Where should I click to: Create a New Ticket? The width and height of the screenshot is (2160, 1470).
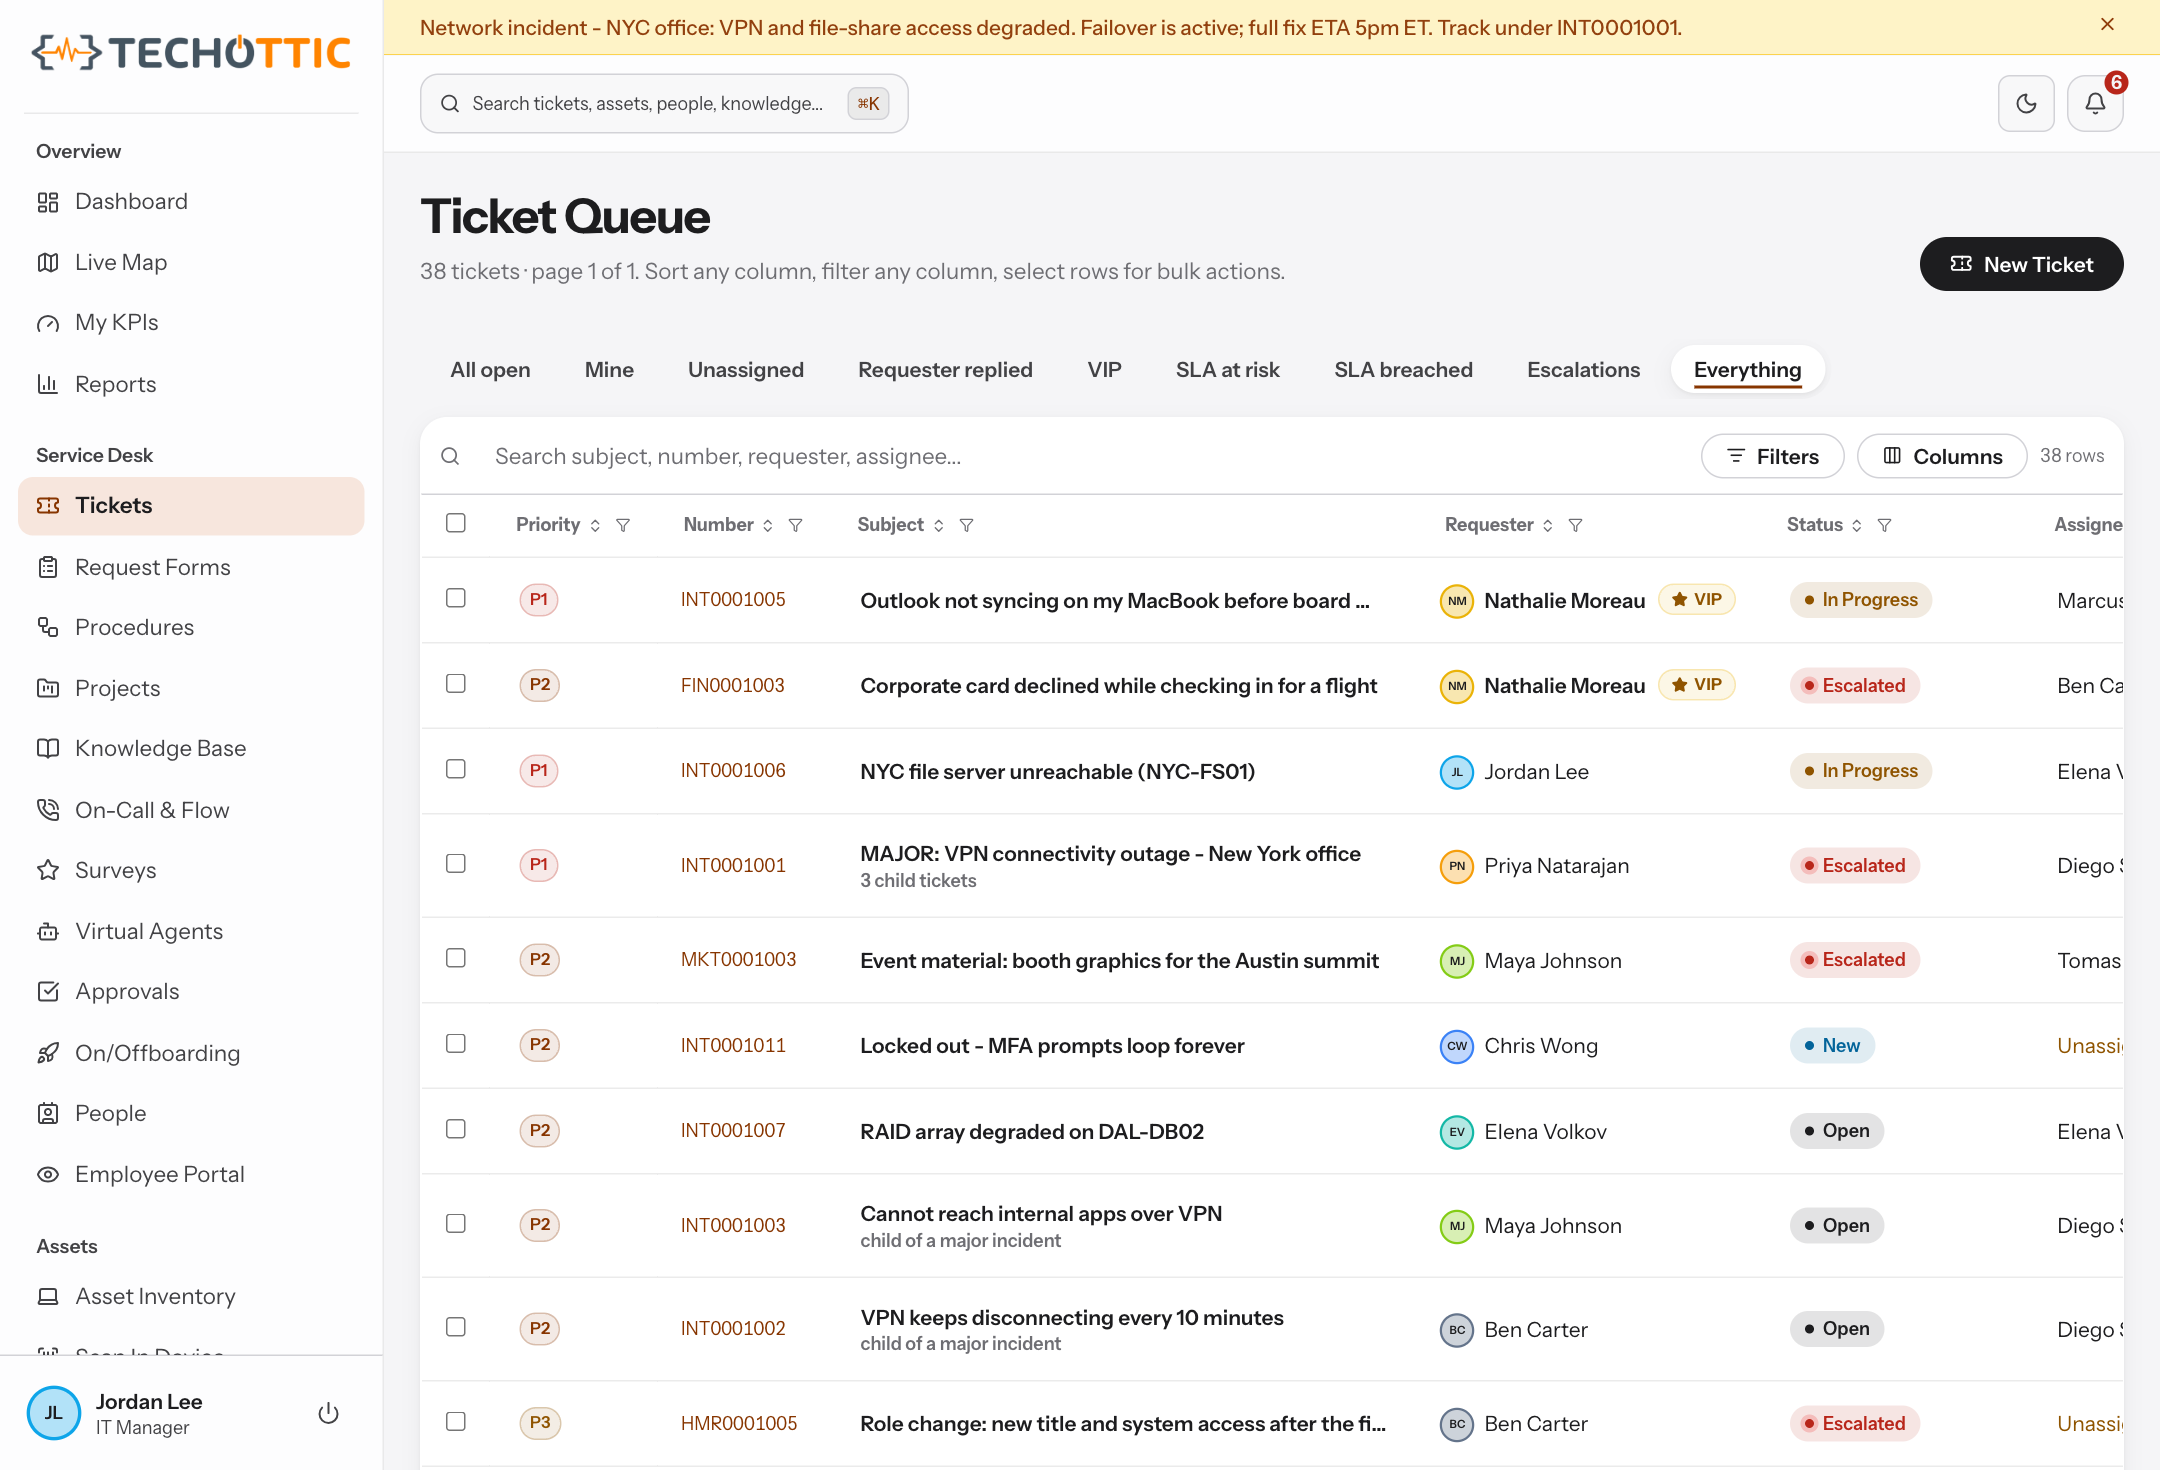2021,264
